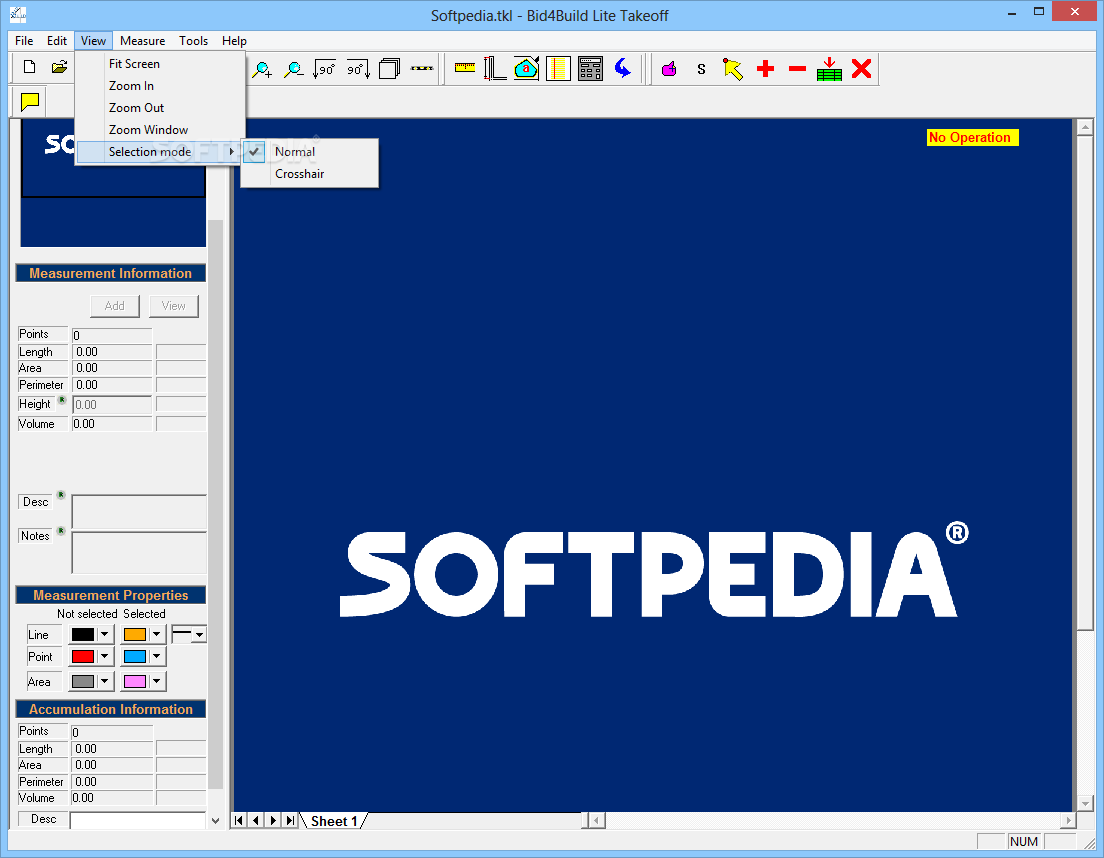Click the yellow lined notepad icon

558,69
